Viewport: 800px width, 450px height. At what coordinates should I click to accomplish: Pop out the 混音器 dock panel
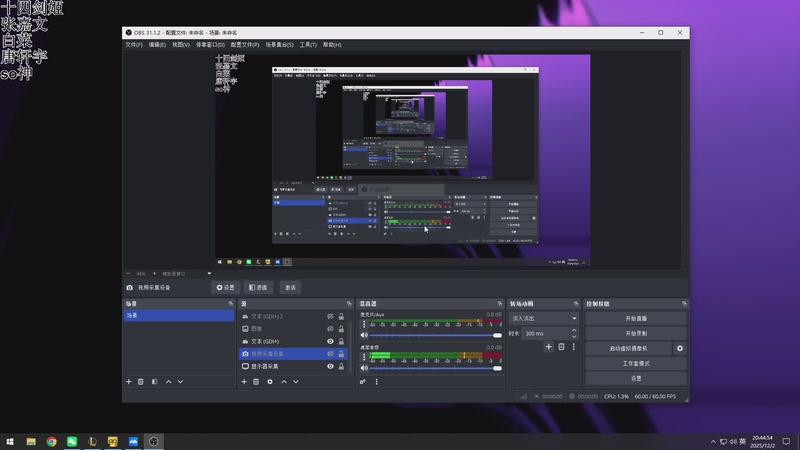pyautogui.click(x=499, y=304)
